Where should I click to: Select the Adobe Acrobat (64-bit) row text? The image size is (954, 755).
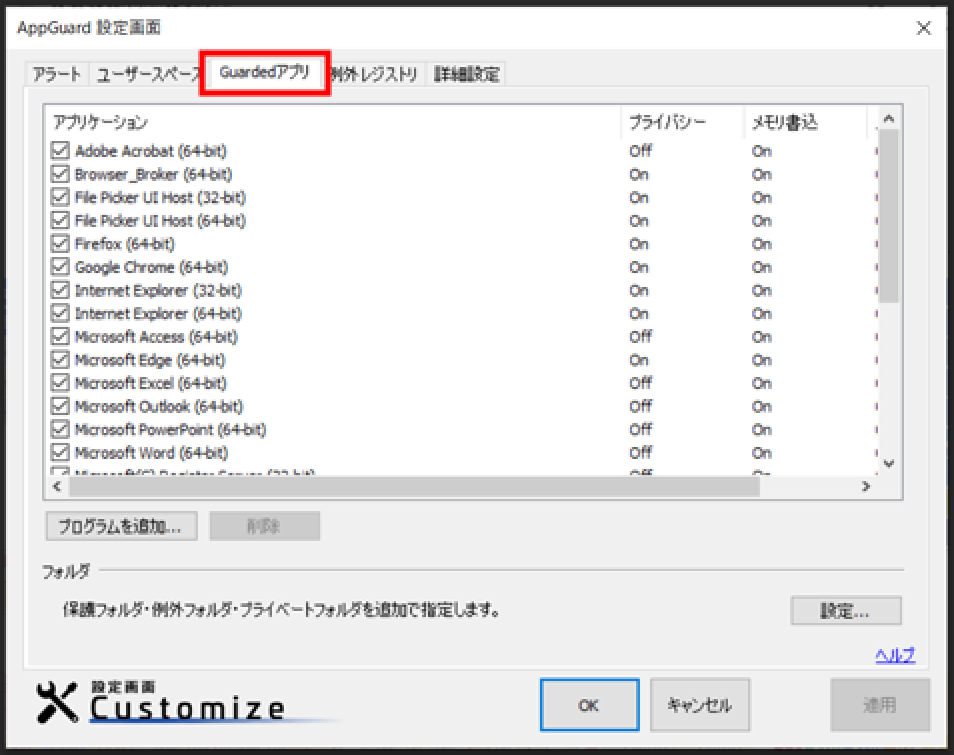151,150
